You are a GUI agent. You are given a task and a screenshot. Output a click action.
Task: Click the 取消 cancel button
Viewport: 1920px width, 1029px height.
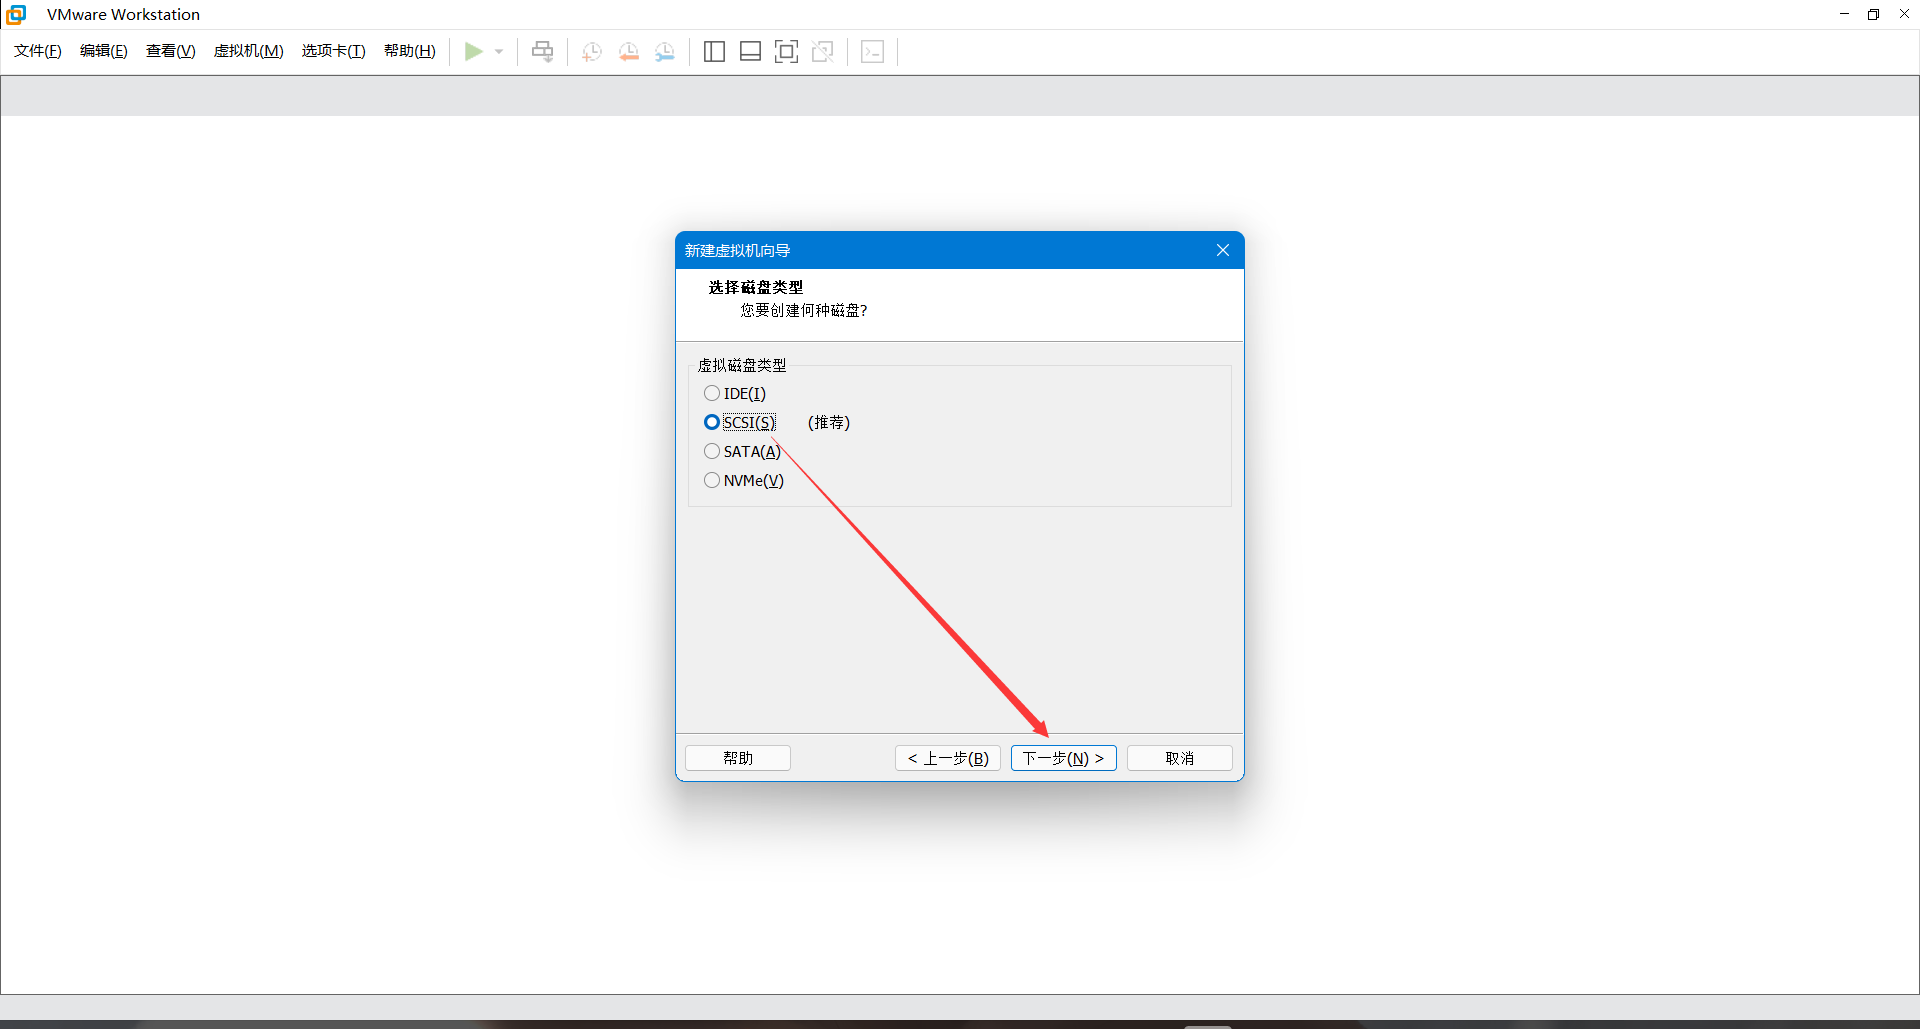[x=1180, y=758]
